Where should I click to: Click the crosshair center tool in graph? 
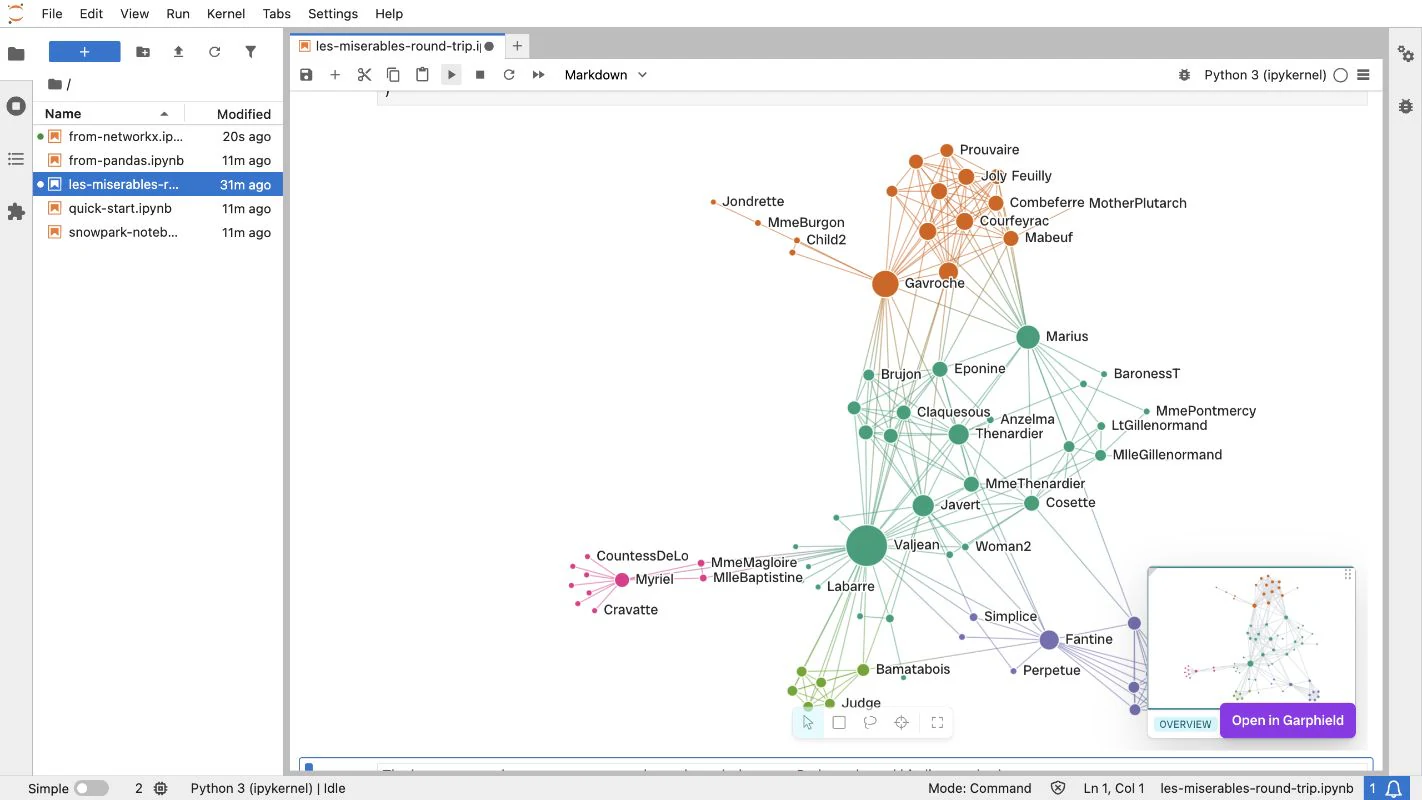click(901, 722)
